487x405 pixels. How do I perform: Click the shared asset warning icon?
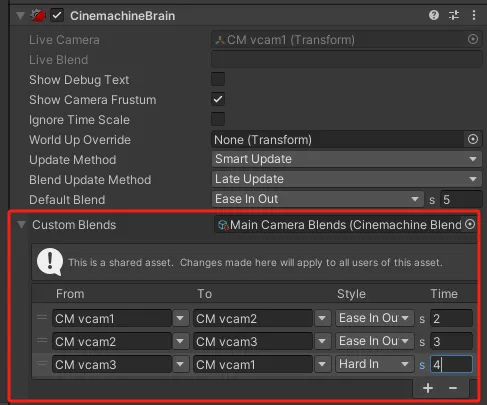coord(50,262)
